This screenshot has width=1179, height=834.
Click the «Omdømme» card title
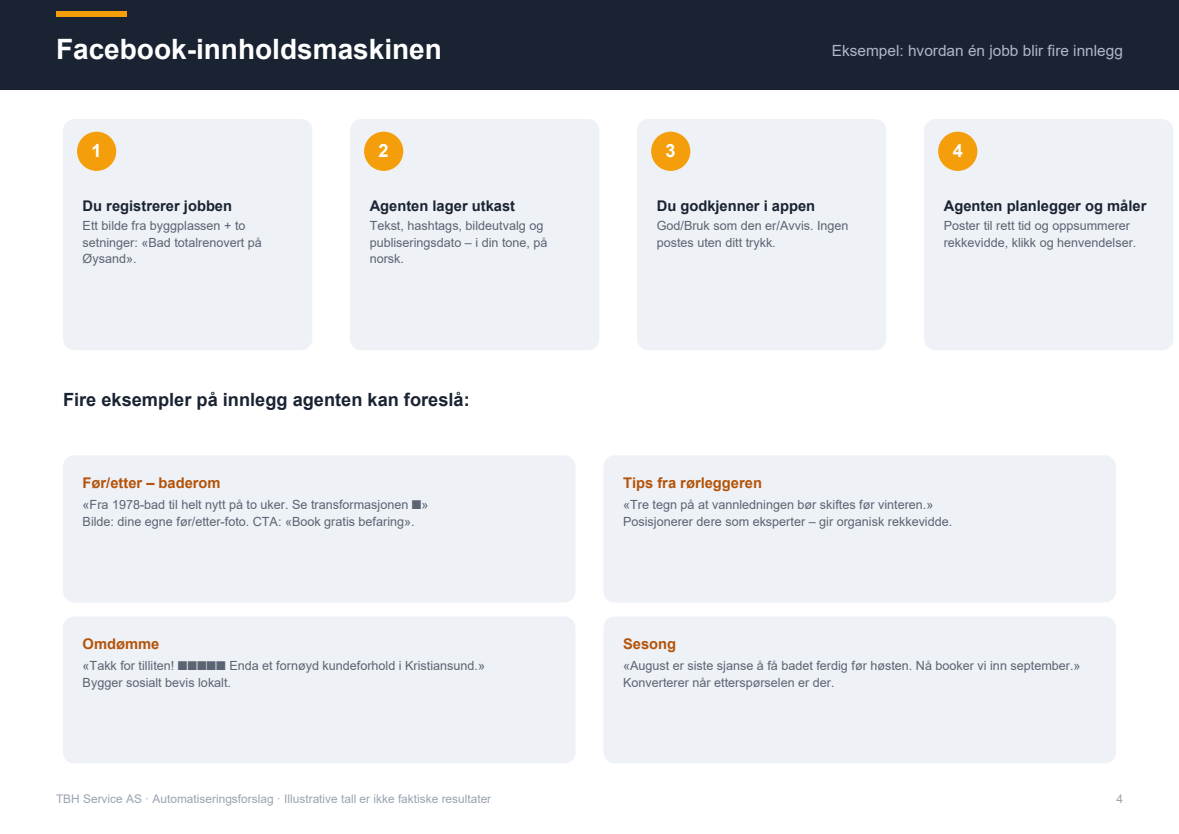pyautogui.click(x=121, y=644)
